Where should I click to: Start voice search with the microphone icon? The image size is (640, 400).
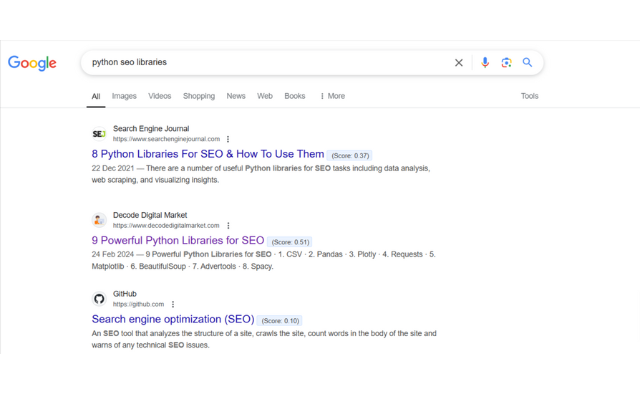pos(485,62)
